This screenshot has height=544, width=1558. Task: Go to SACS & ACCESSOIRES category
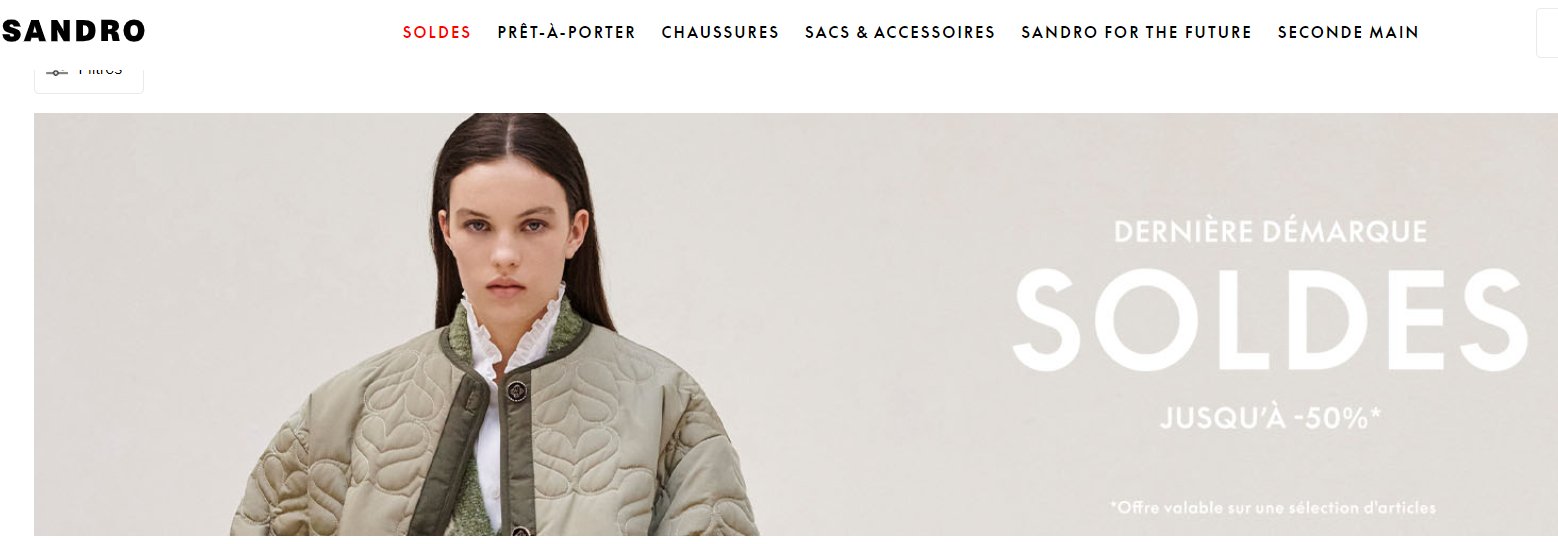tap(900, 32)
